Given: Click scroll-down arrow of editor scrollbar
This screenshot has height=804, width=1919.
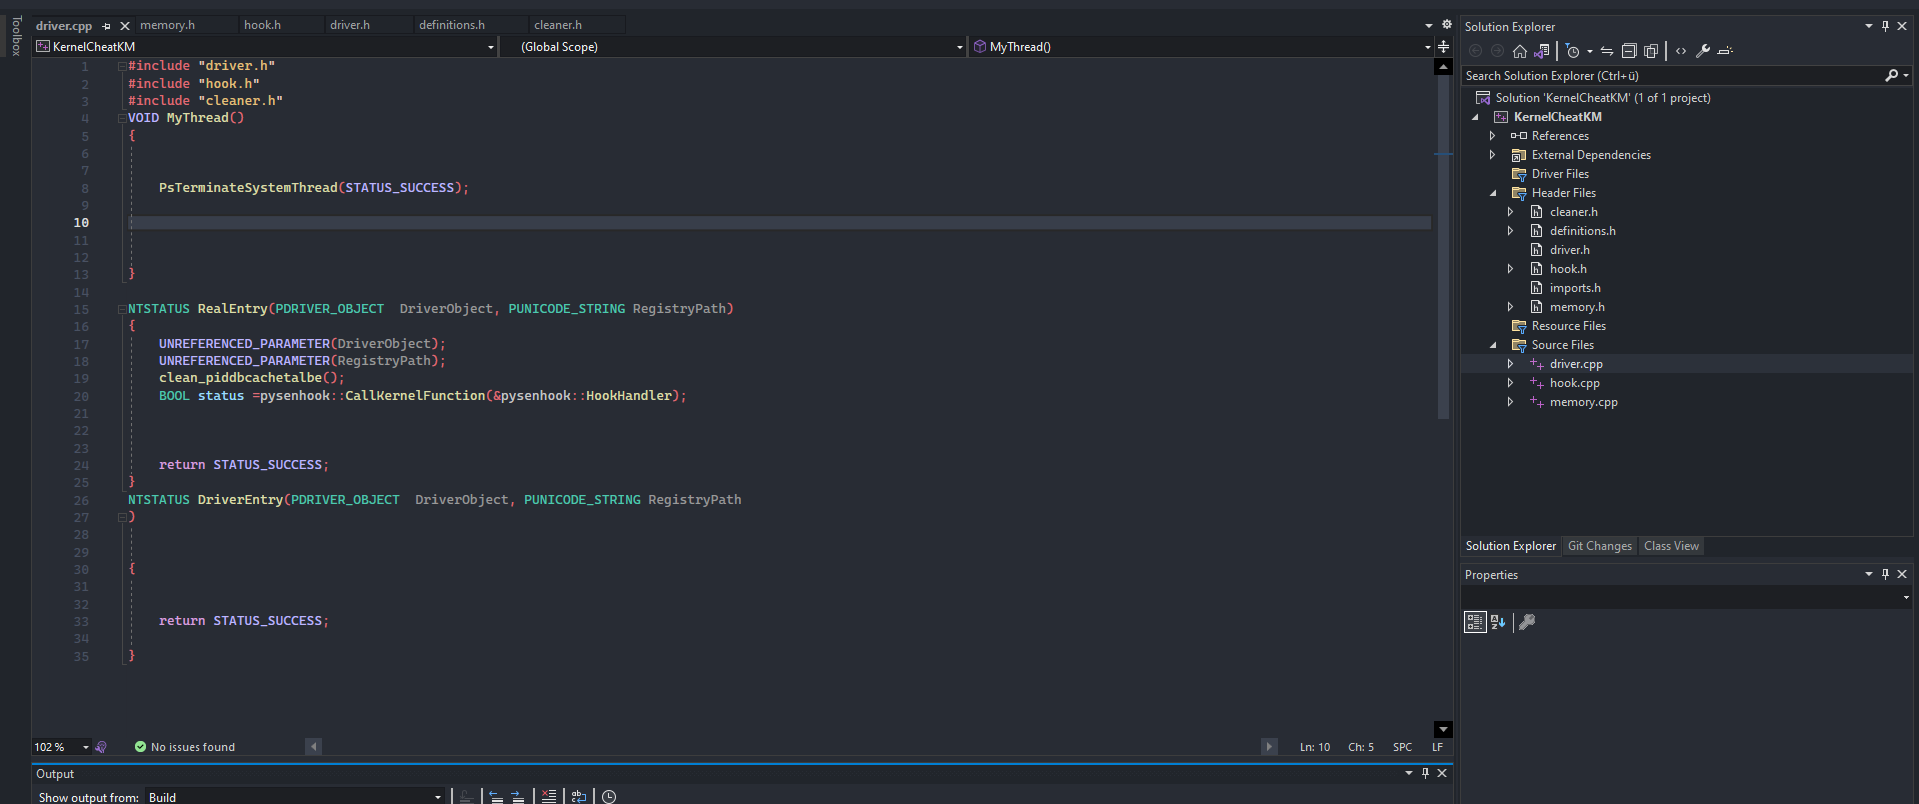Looking at the screenshot, I should point(1443,730).
